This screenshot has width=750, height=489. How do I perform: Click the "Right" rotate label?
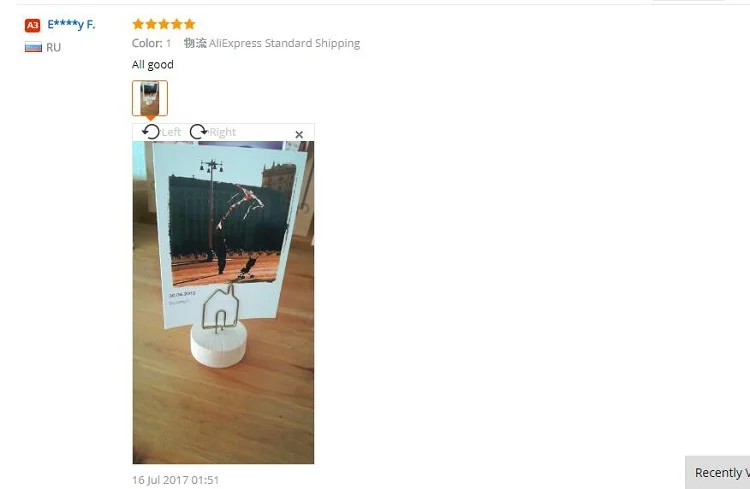(x=222, y=132)
